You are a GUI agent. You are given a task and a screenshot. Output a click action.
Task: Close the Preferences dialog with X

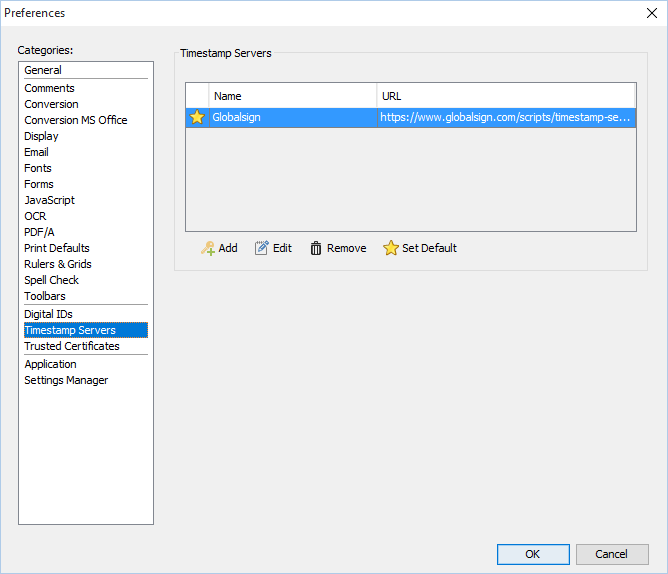pos(651,13)
